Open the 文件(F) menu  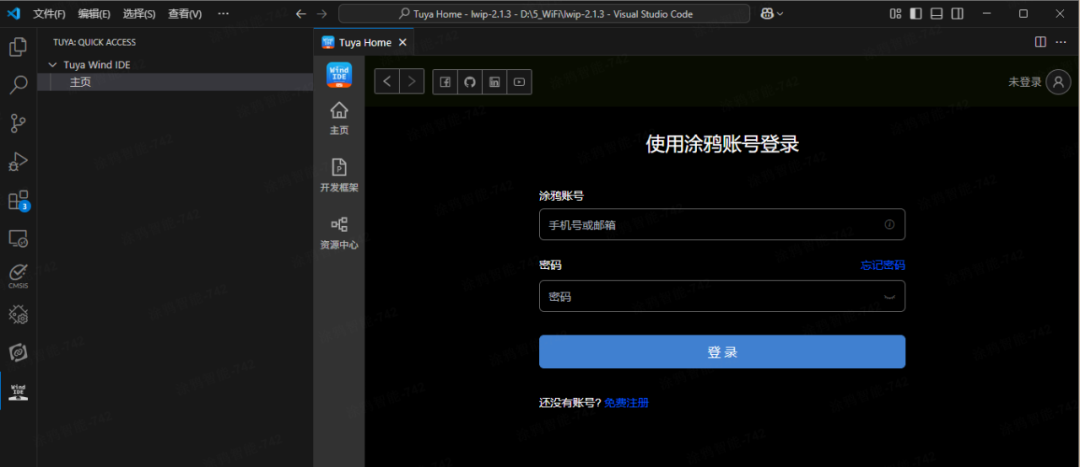(50, 14)
